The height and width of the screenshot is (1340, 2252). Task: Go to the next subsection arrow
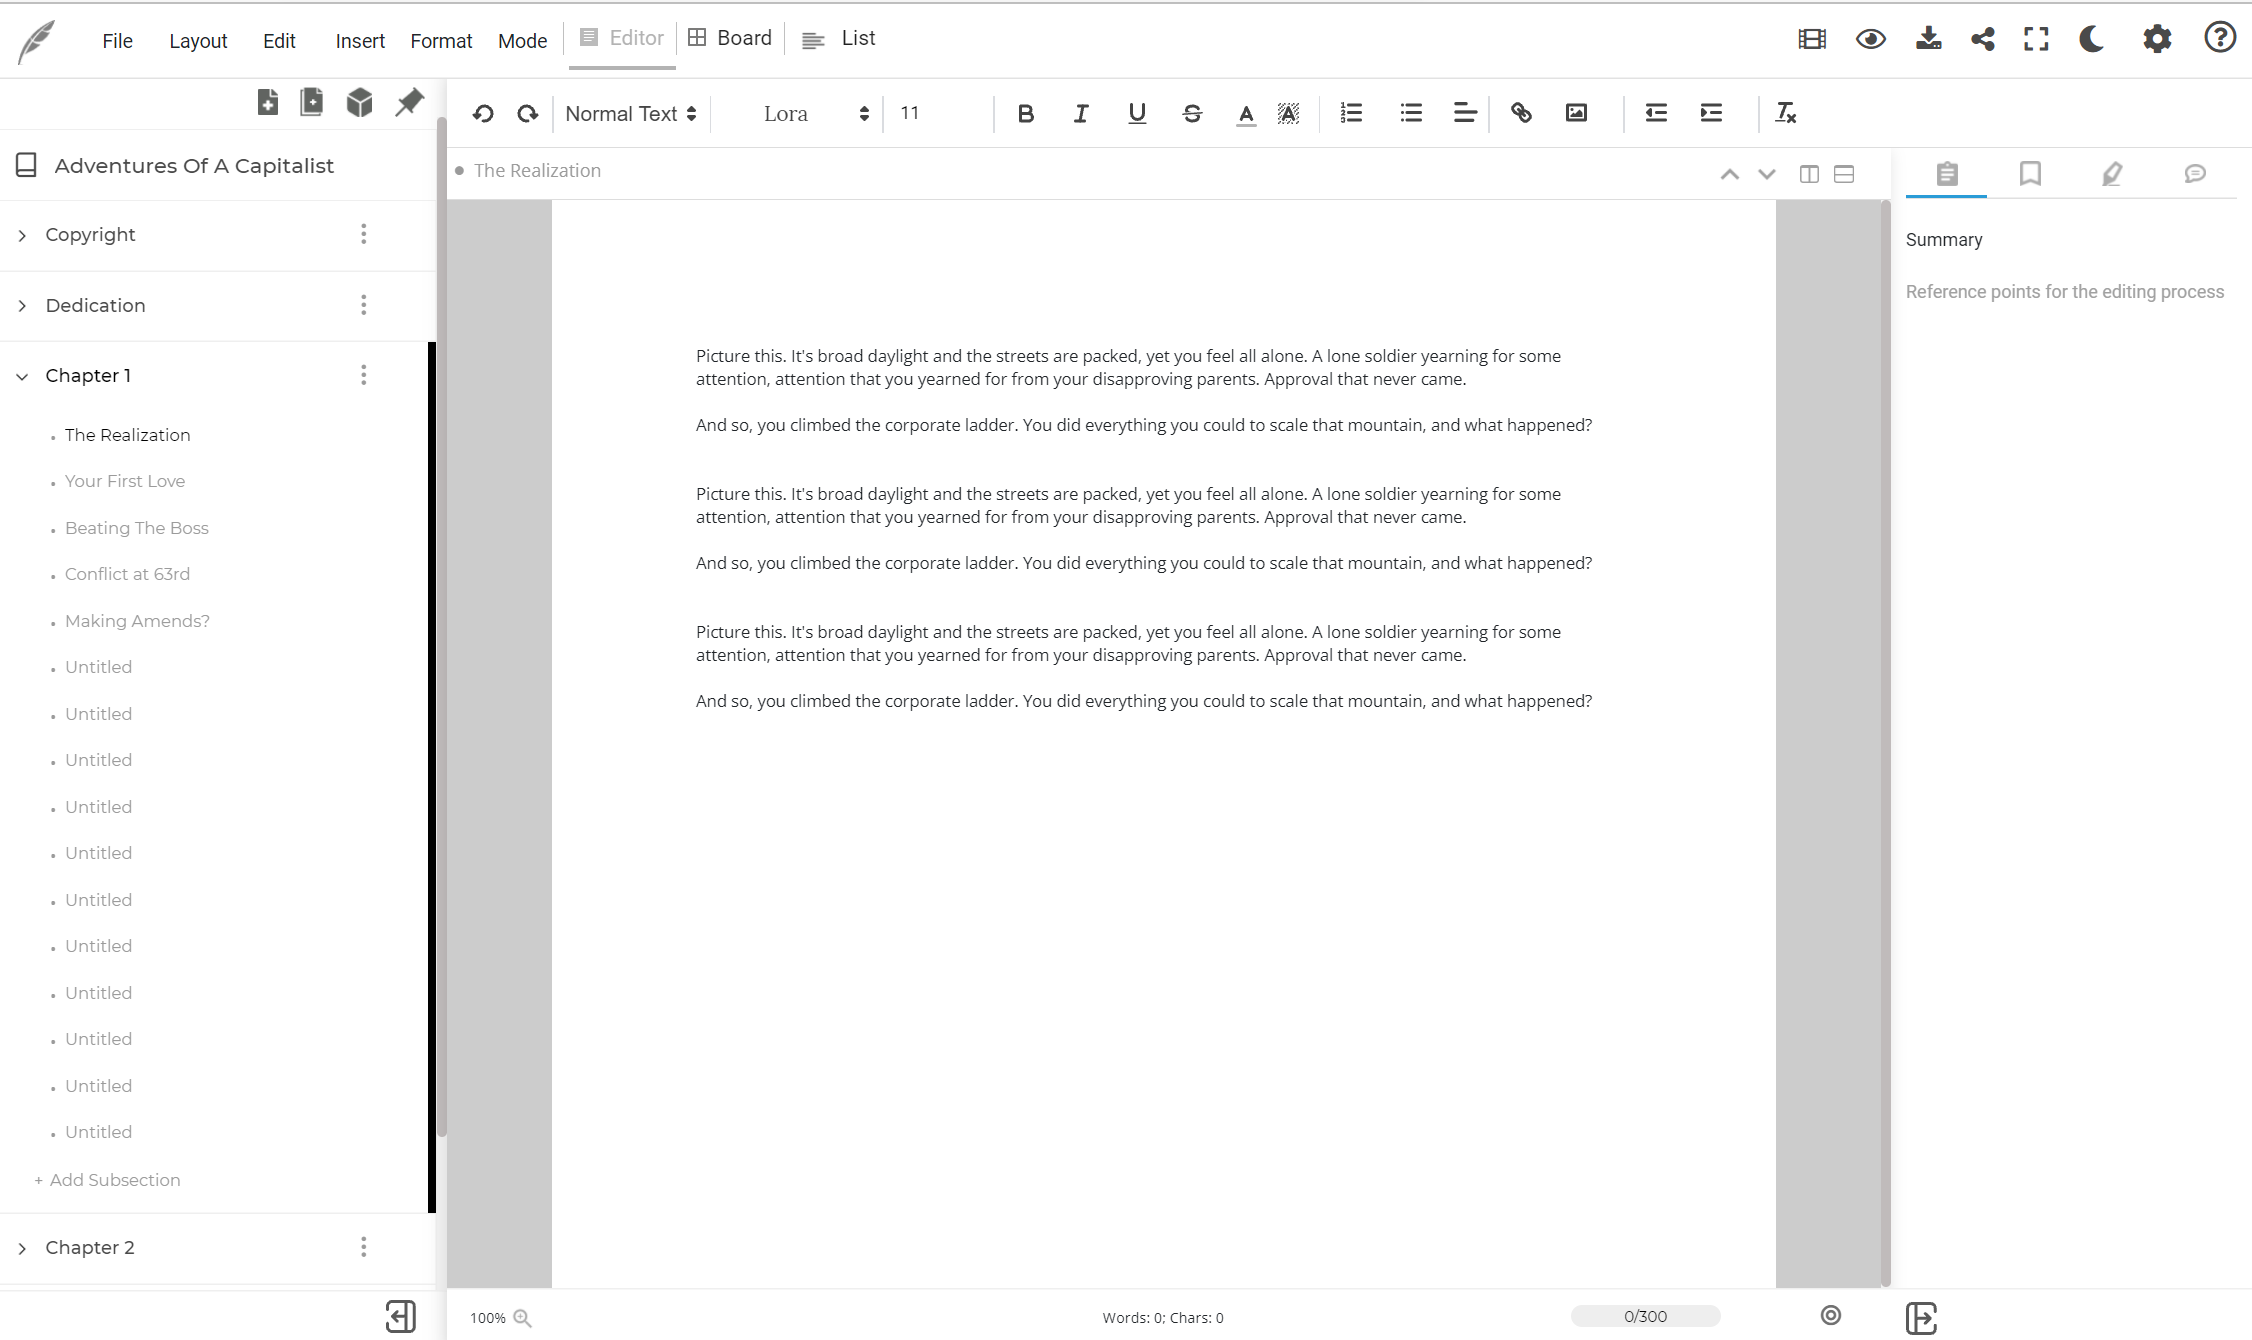pos(1766,174)
